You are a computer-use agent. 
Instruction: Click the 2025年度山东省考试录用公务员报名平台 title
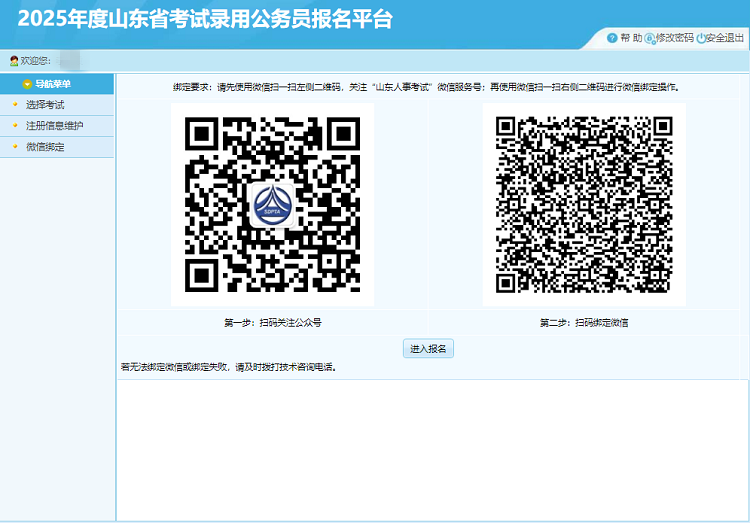pyautogui.click(x=205, y=19)
